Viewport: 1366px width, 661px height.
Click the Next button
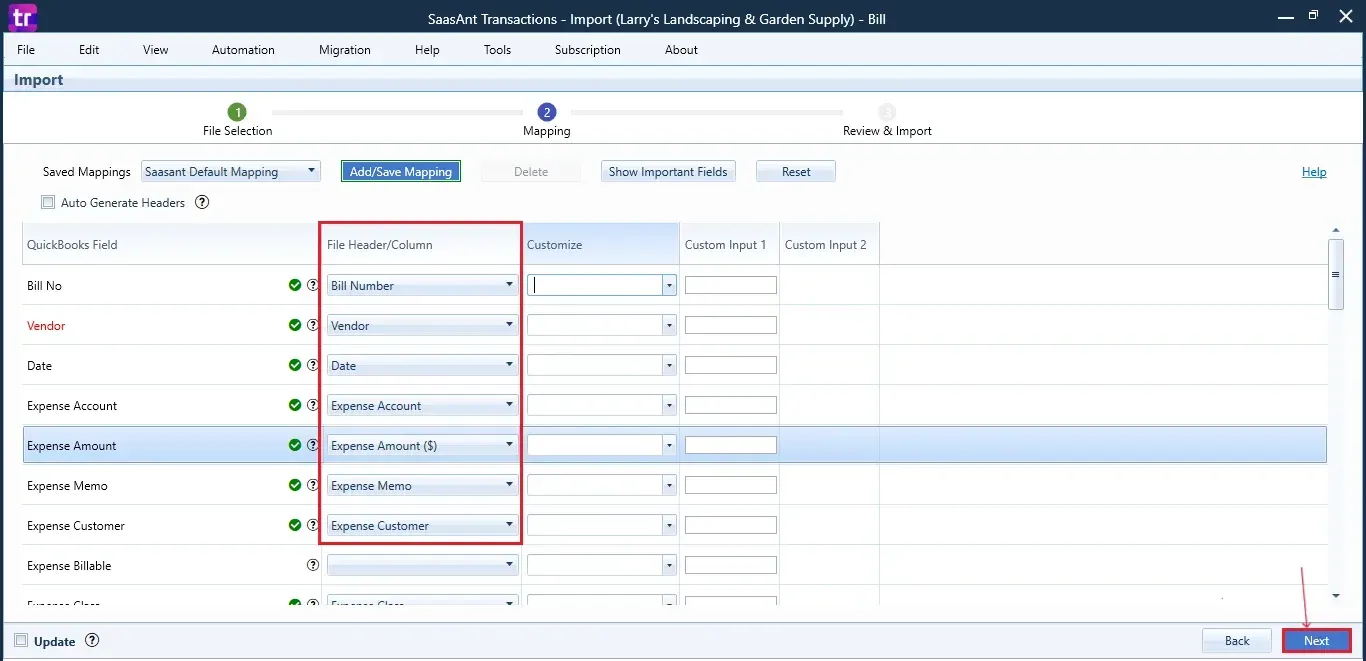[1316, 641]
